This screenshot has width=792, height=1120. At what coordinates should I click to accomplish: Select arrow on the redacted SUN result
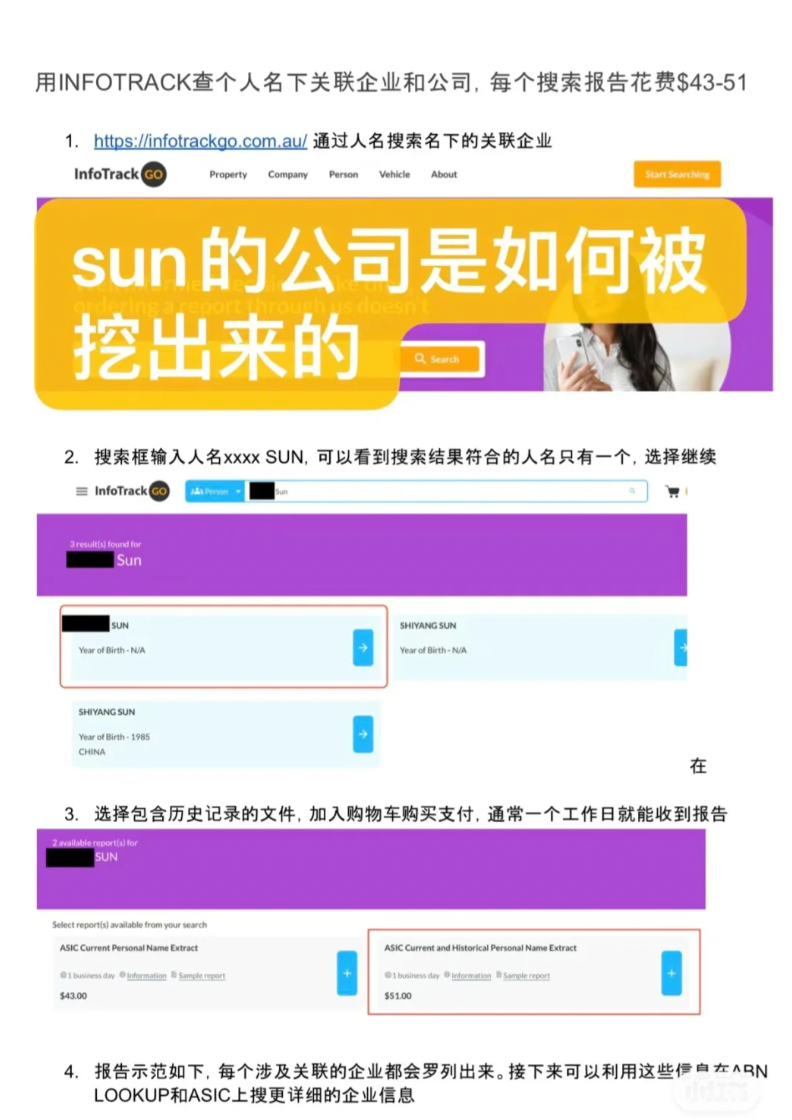pyautogui.click(x=363, y=648)
